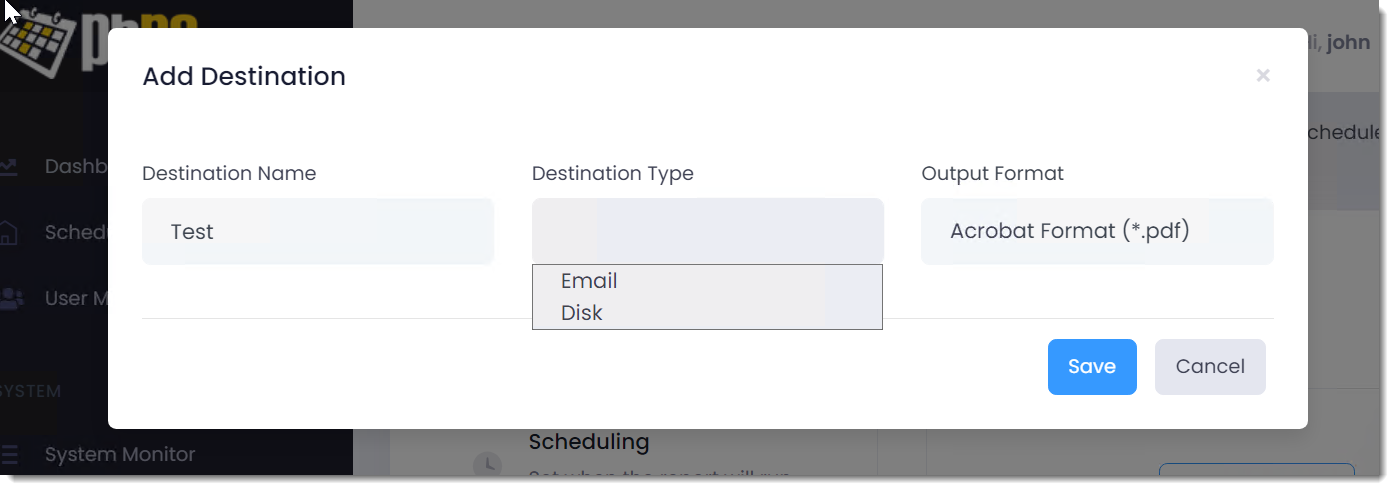Cancel adding the destination
The width and height of the screenshot is (1394, 490).
[x=1210, y=367]
